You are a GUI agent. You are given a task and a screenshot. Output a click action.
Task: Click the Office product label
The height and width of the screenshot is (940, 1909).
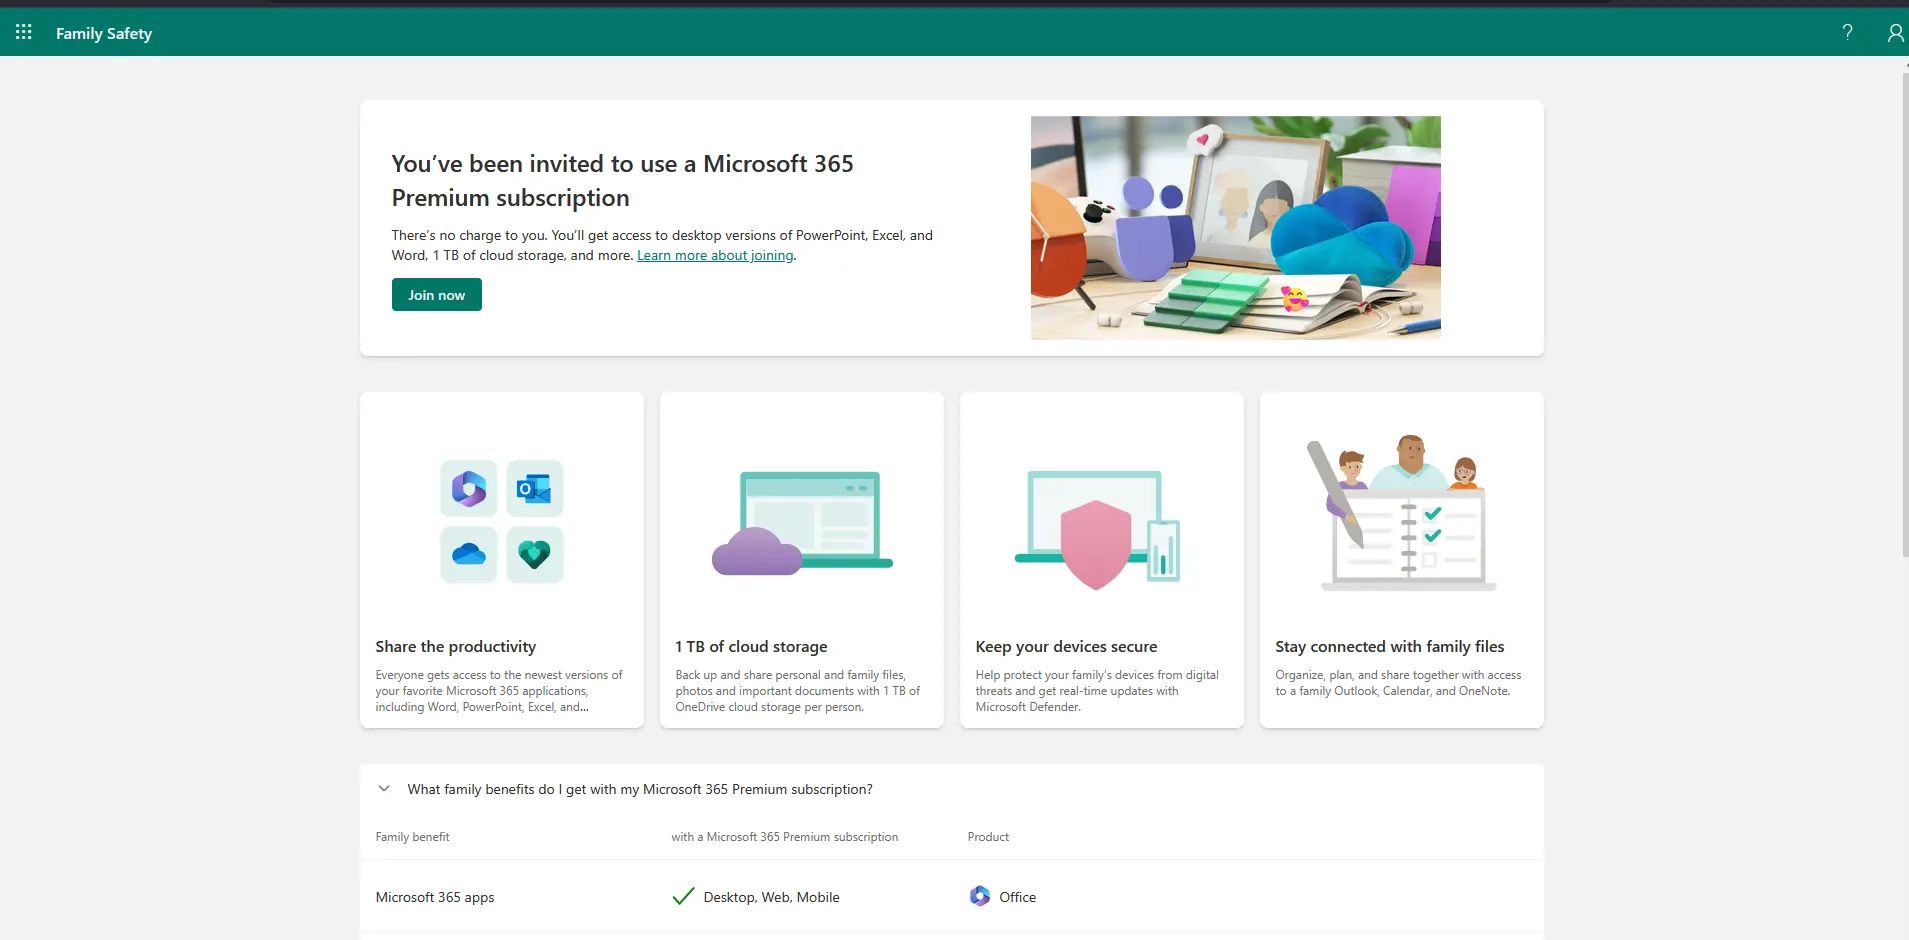[x=1018, y=897]
